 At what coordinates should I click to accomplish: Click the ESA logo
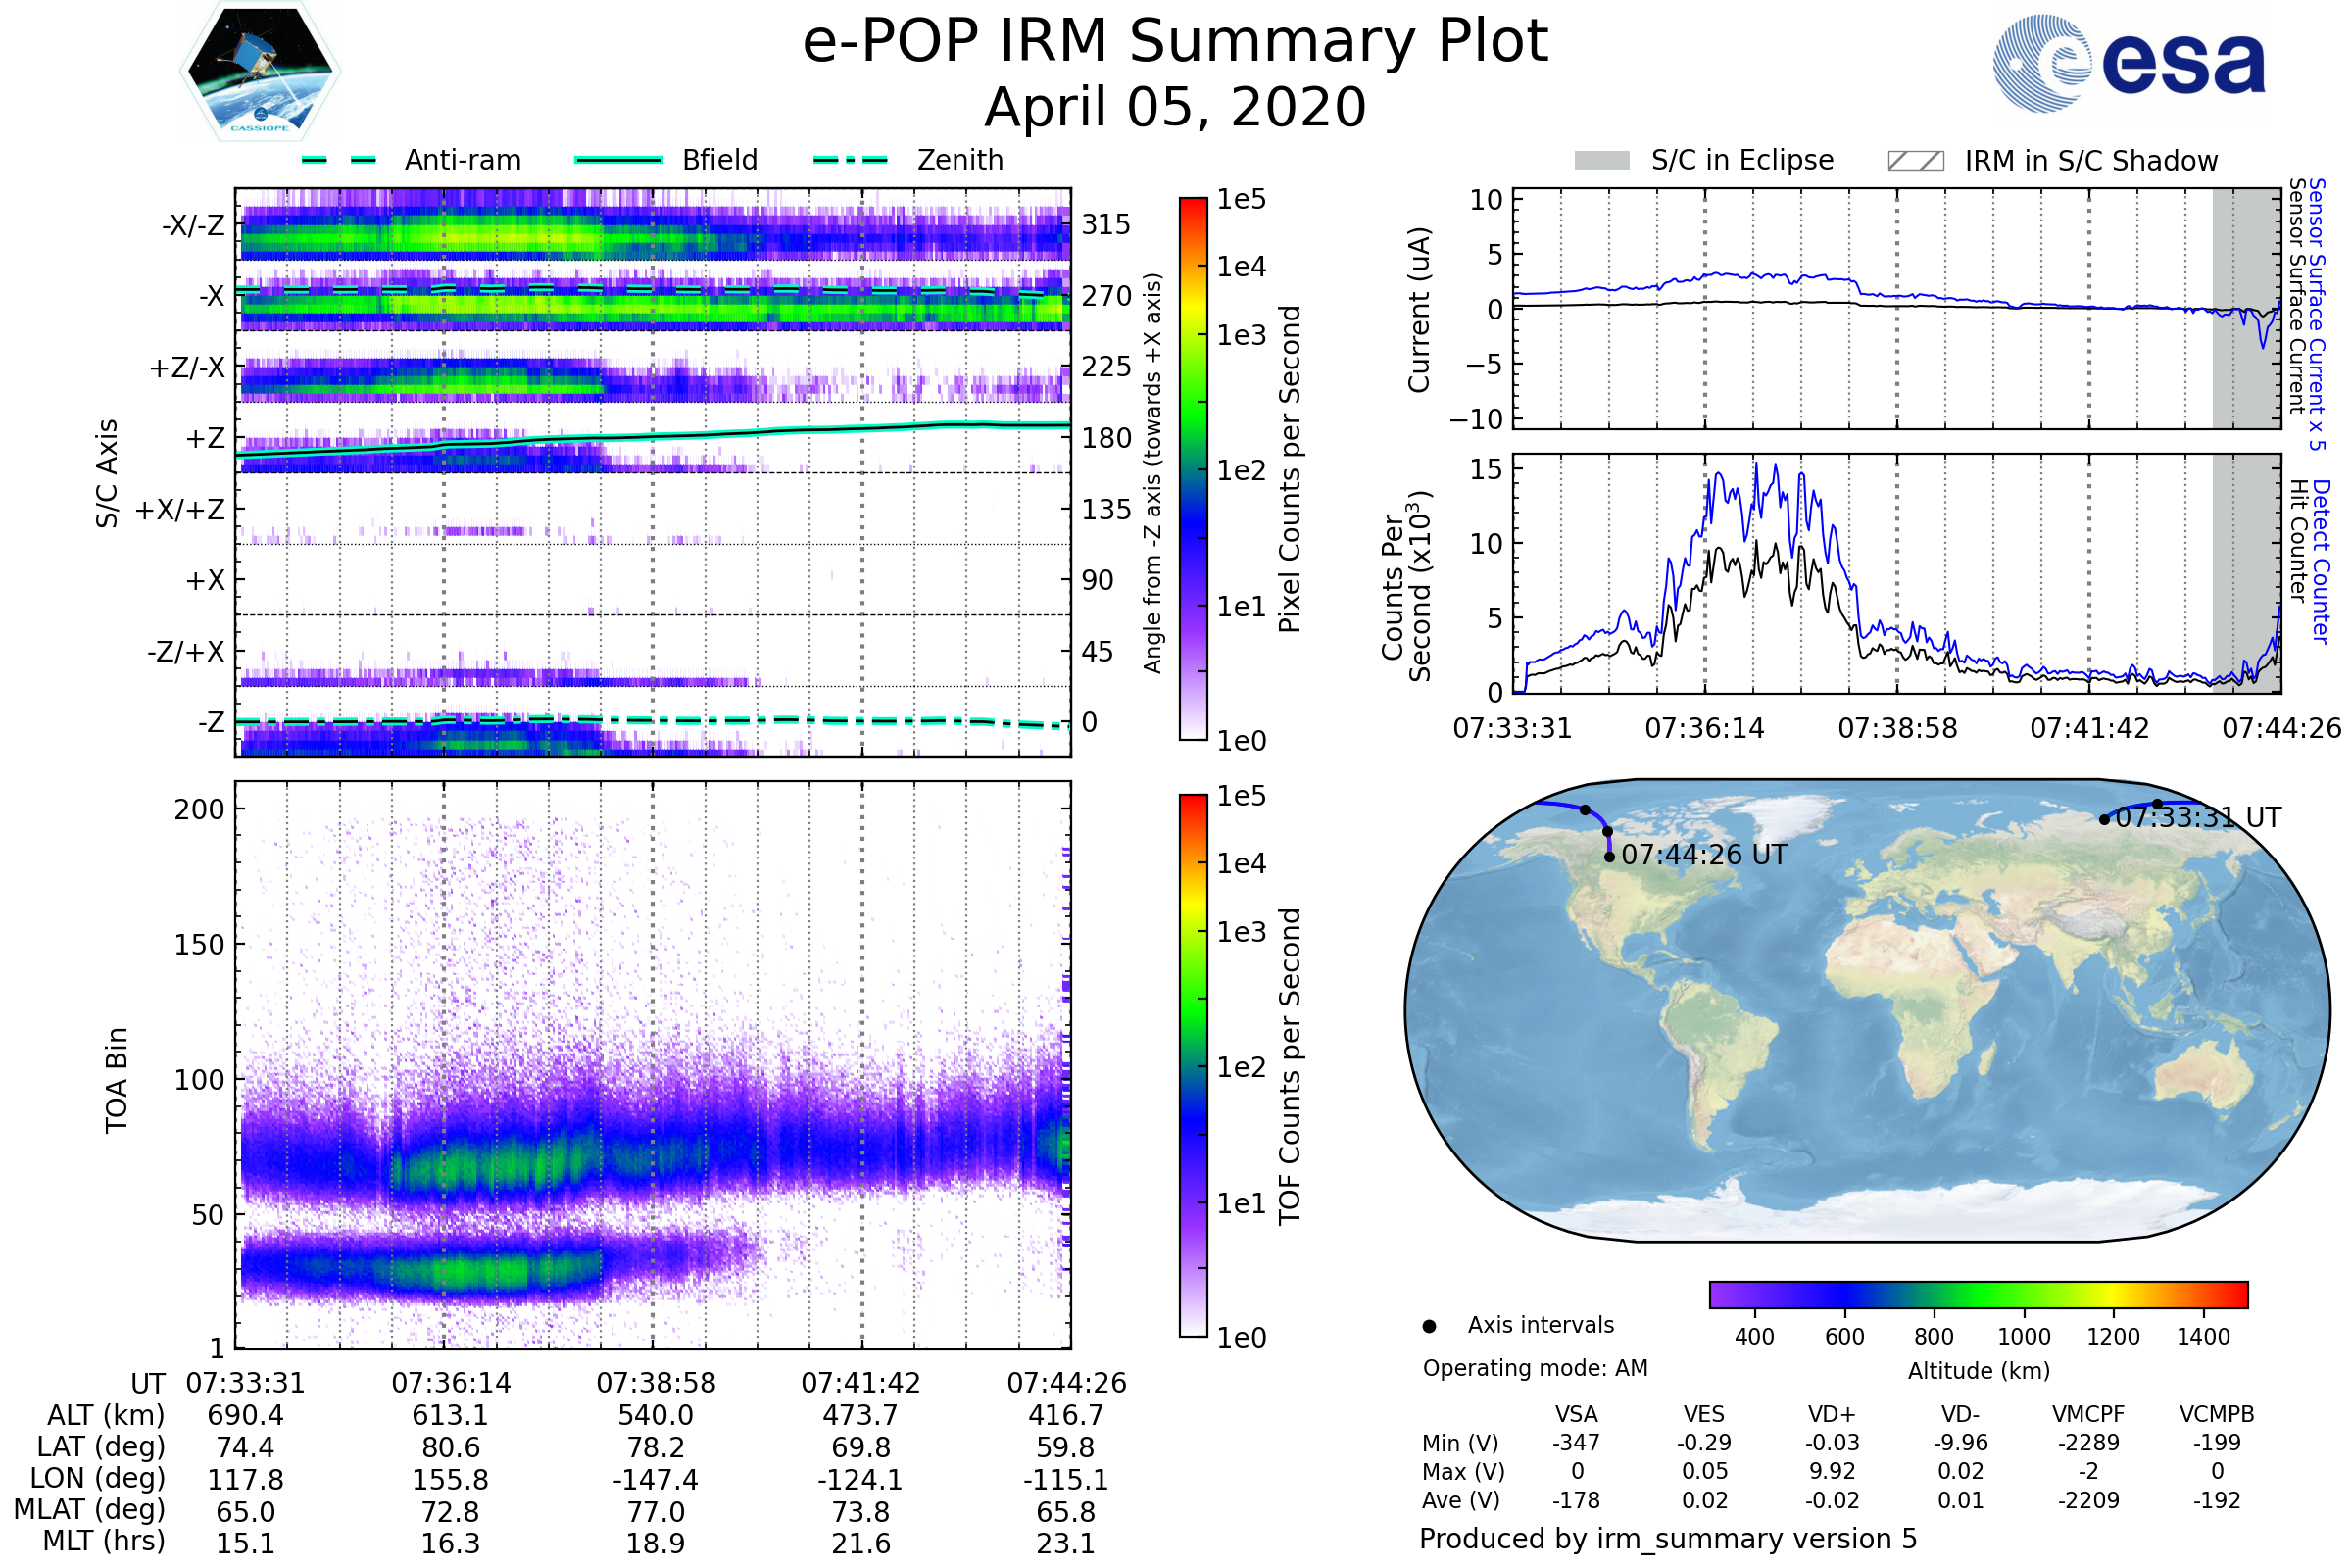tap(2128, 64)
